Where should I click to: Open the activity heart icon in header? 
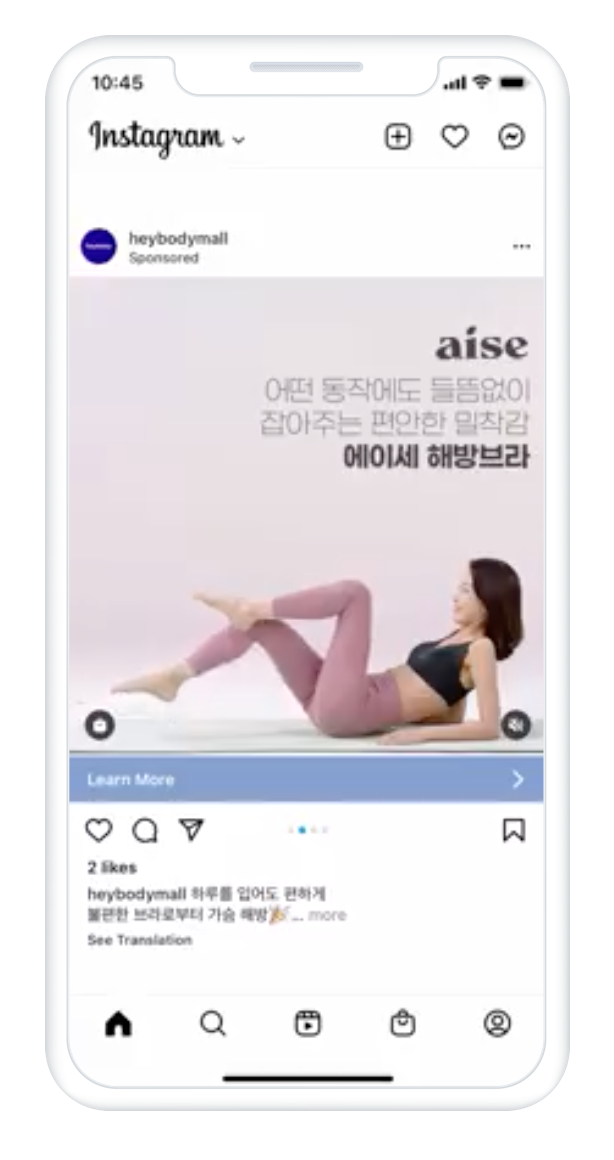[455, 137]
